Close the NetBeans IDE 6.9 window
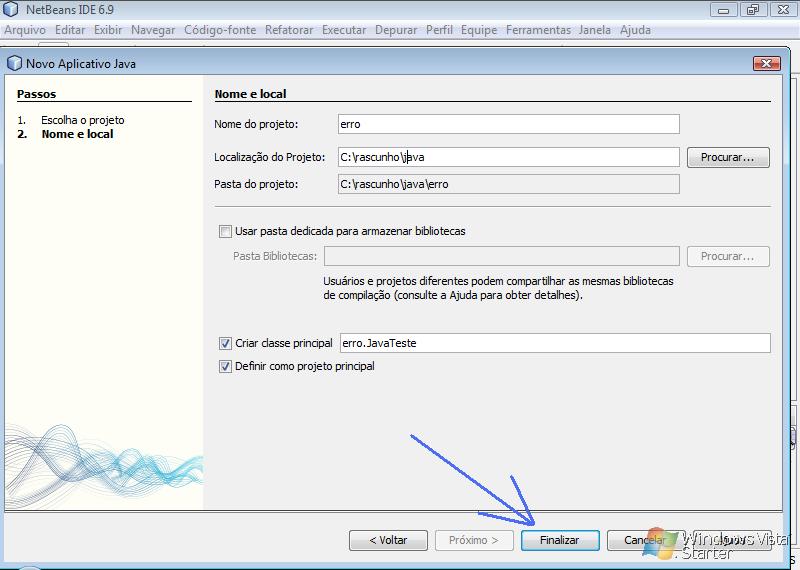The width and height of the screenshot is (800, 570). coord(783,10)
